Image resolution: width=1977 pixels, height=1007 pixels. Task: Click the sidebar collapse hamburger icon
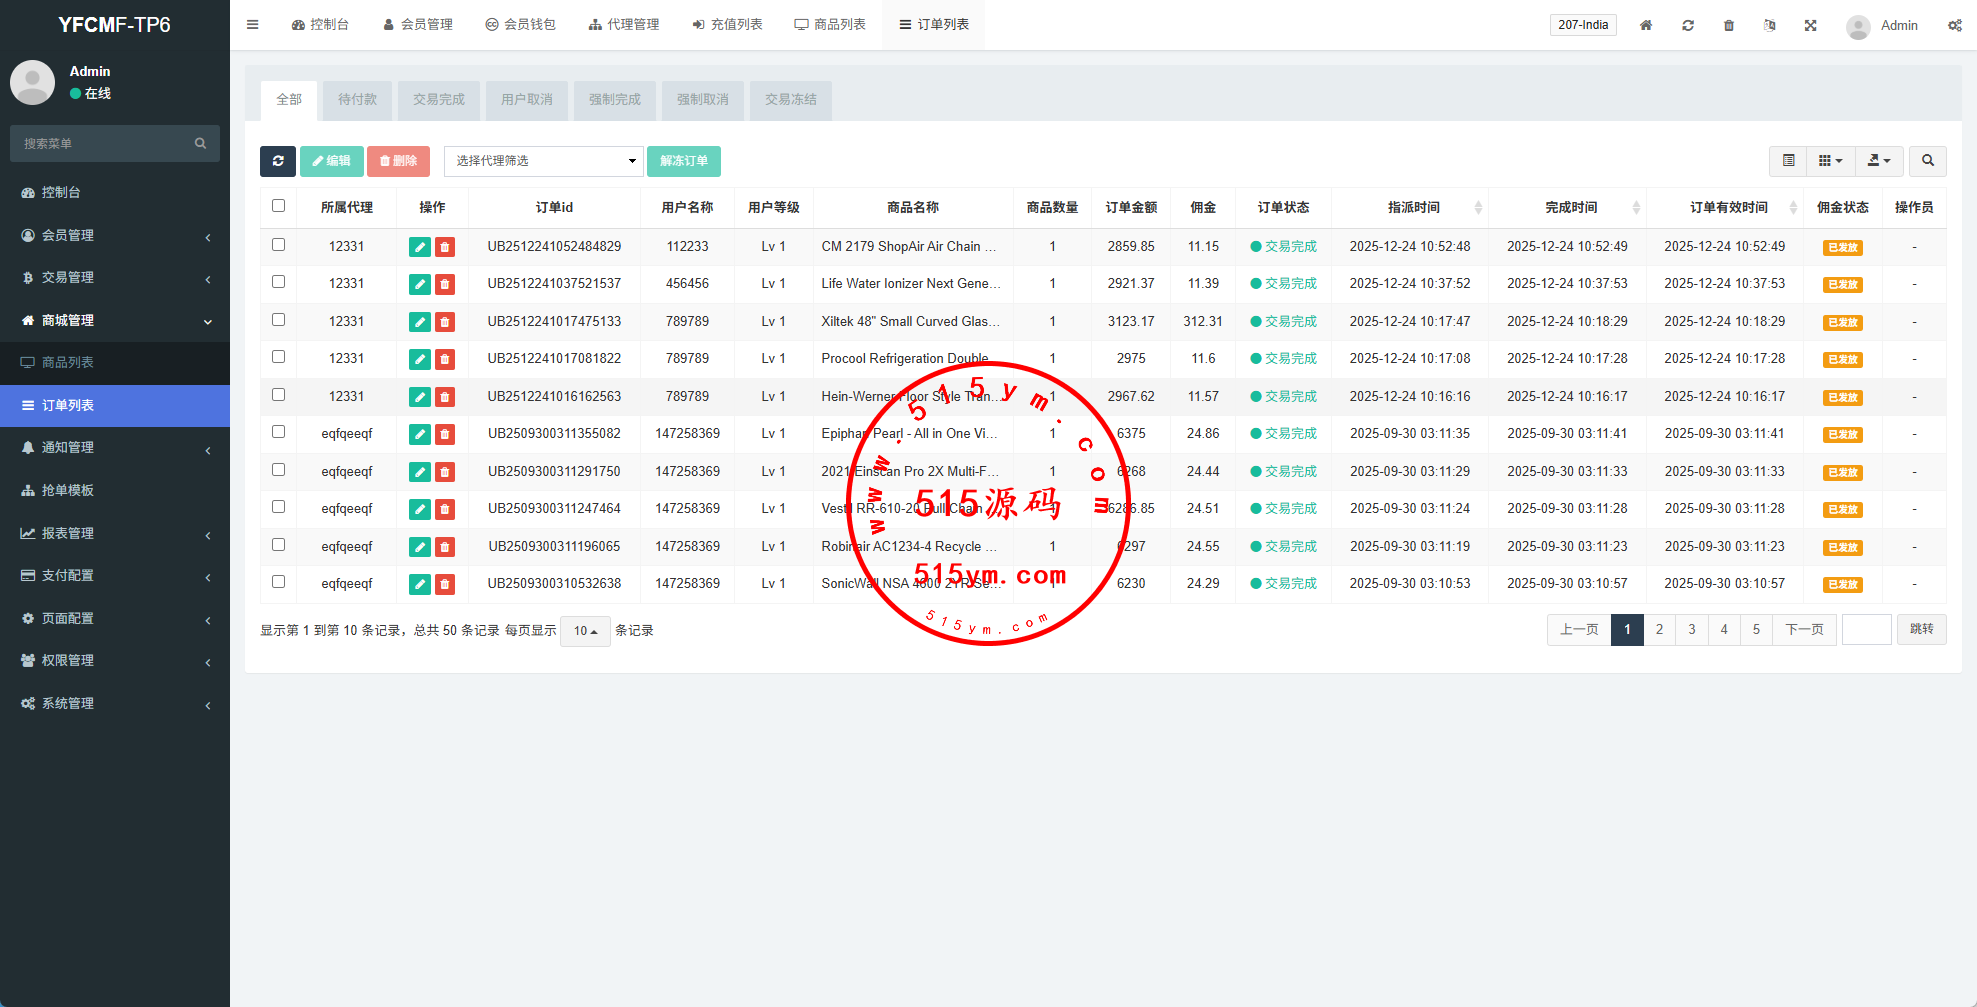point(253,25)
